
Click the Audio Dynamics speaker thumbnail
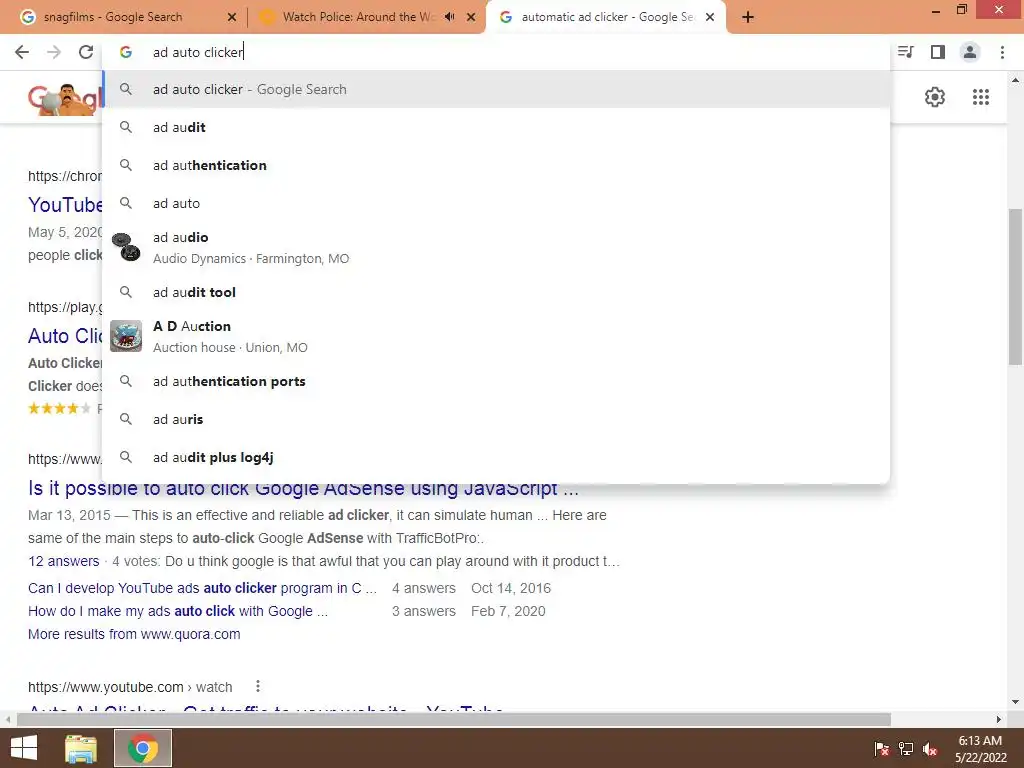click(126, 247)
